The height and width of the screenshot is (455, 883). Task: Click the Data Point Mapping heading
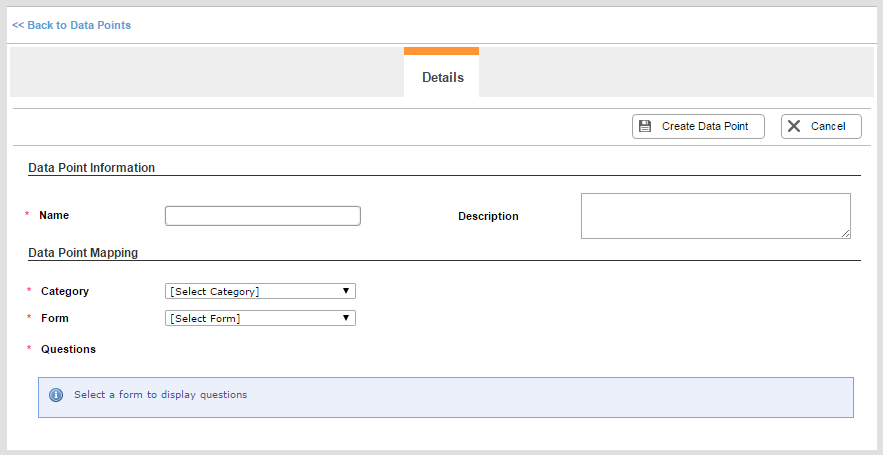click(x=83, y=253)
